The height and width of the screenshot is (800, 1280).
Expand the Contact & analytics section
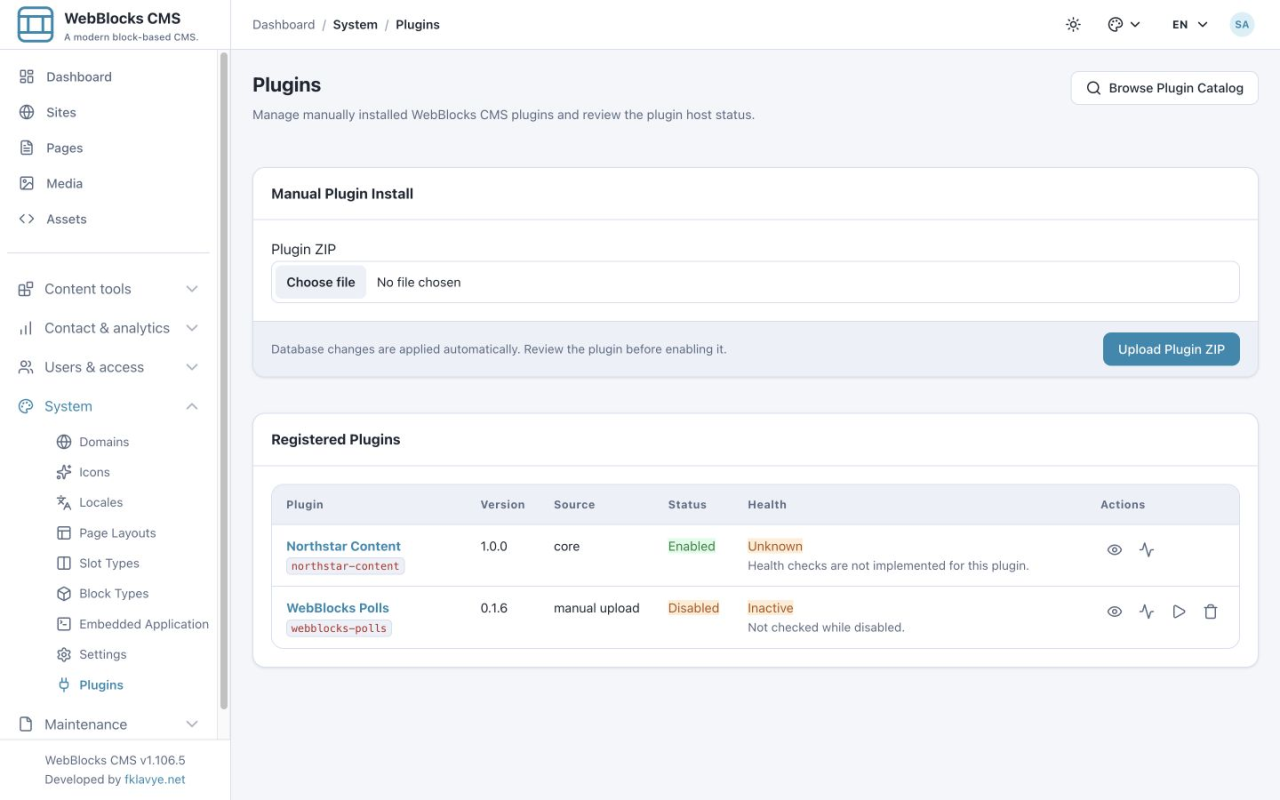108,328
